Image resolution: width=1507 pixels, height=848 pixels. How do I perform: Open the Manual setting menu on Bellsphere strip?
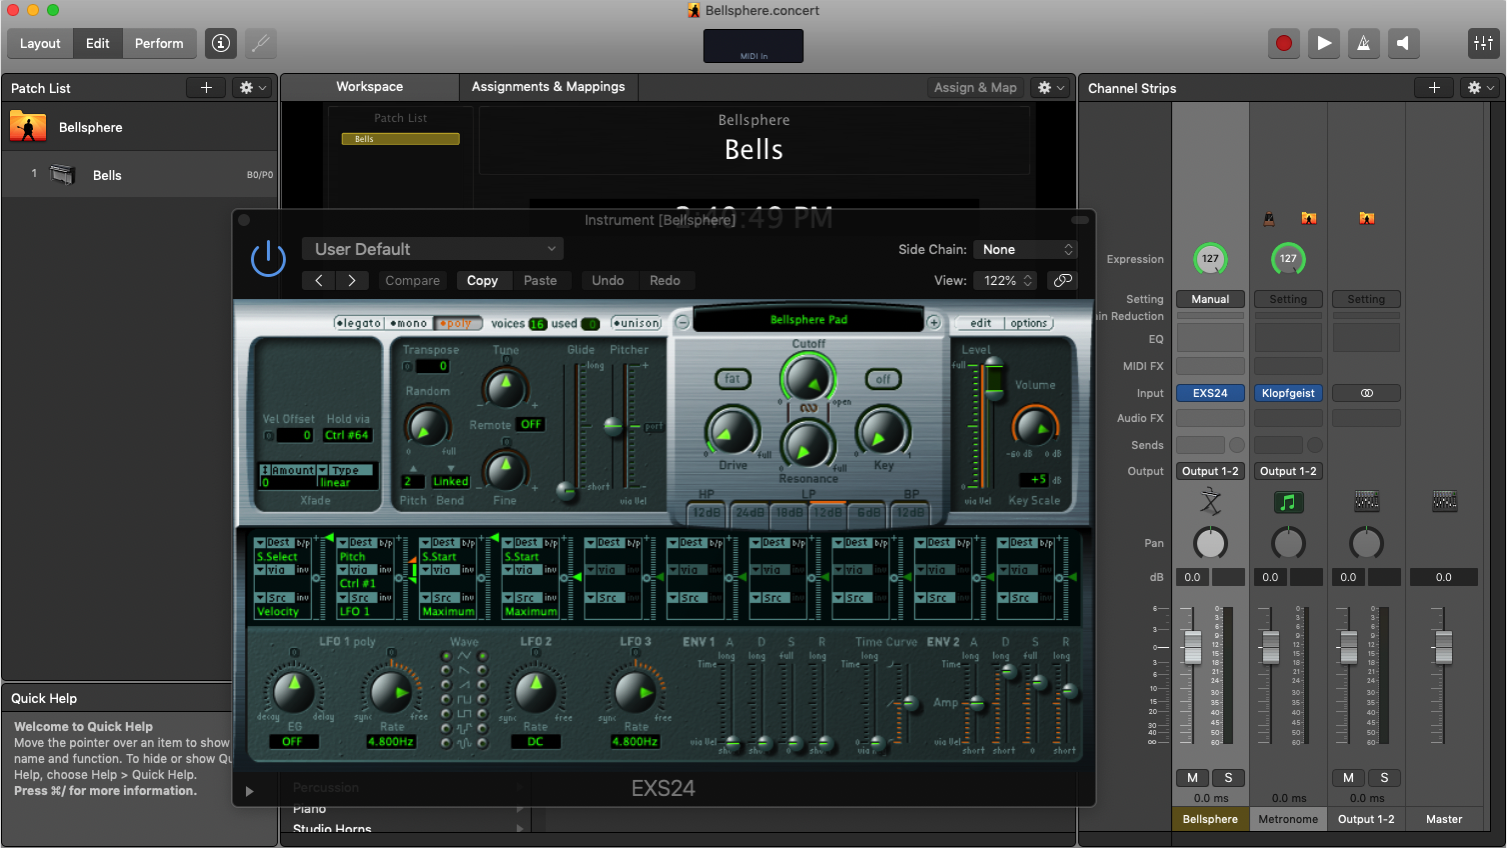pos(1210,299)
